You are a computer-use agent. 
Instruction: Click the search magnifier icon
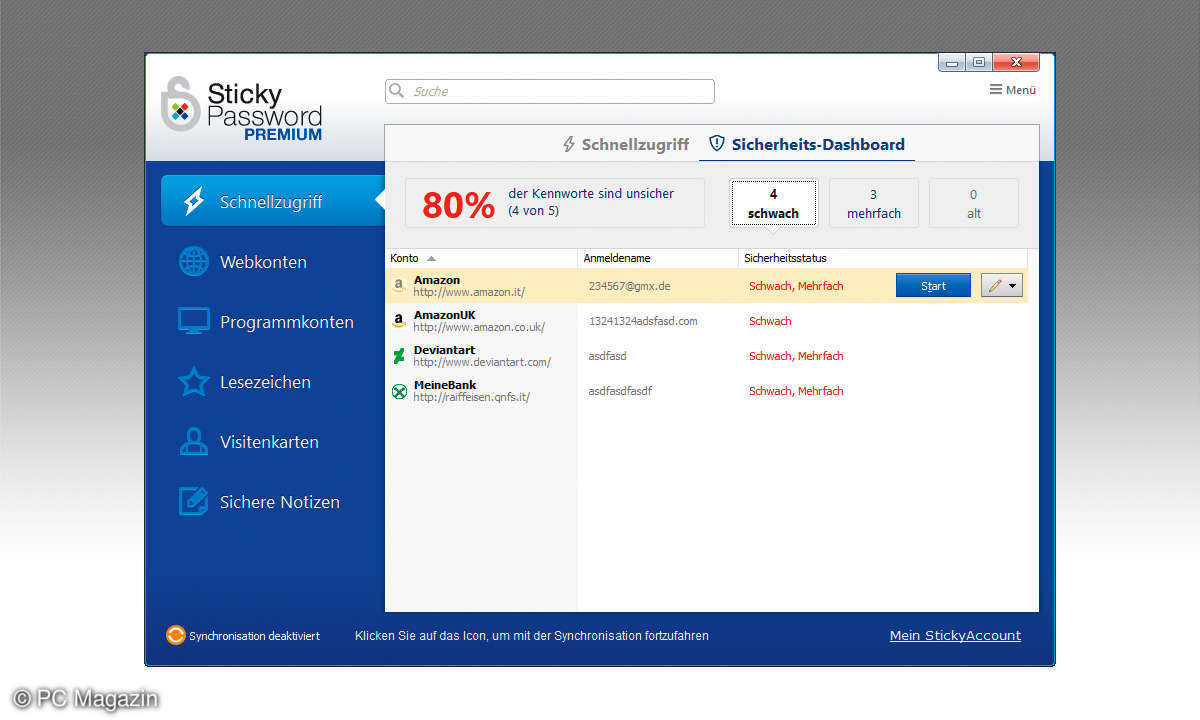397,91
